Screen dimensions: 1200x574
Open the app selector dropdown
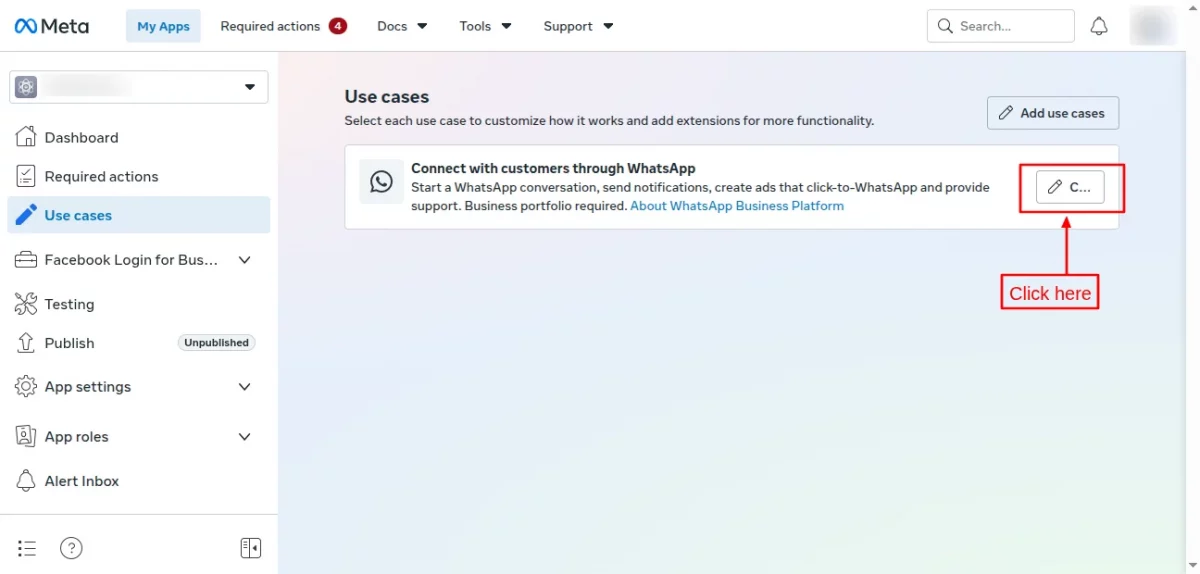click(x=139, y=87)
